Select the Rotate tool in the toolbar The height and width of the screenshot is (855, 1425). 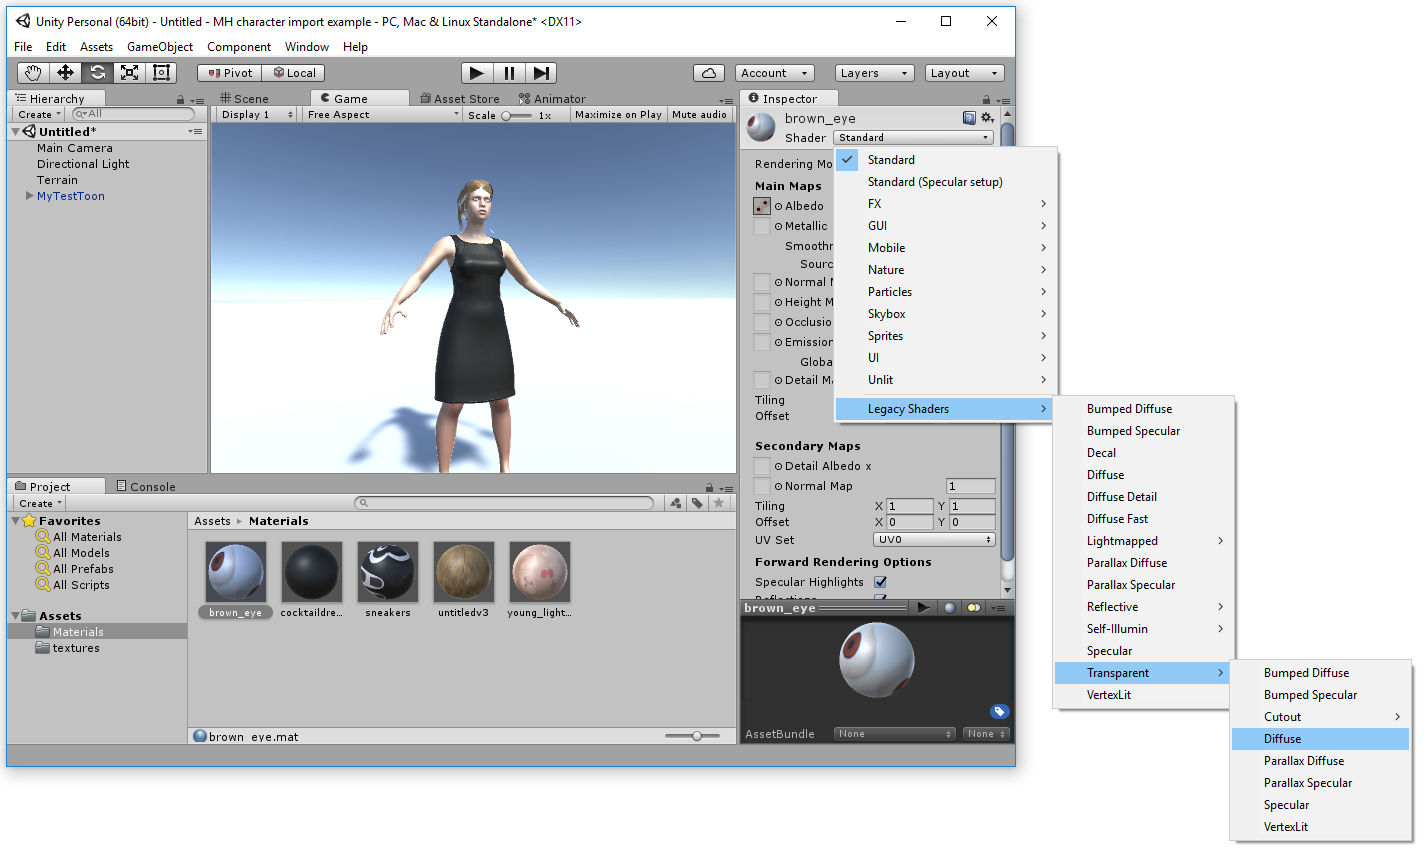point(97,73)
